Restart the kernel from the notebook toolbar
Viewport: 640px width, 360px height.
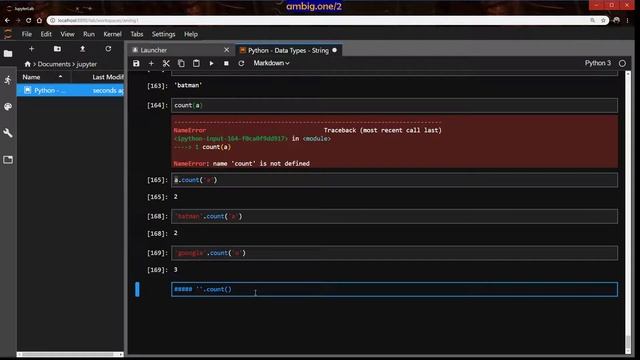[x=241, y=63]
